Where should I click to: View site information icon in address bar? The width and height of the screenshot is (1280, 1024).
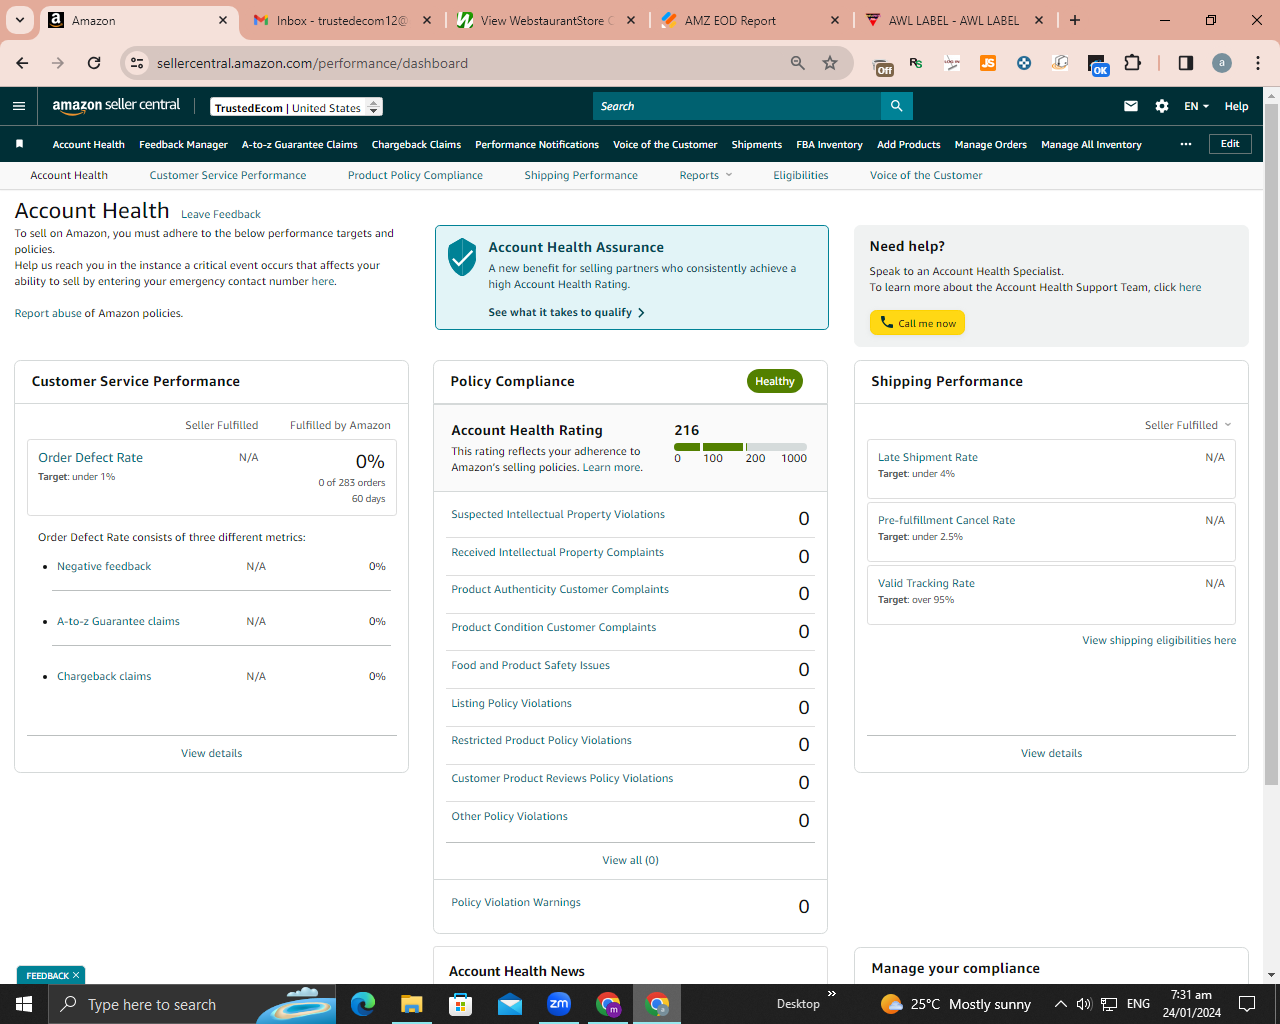pos(138,63)
